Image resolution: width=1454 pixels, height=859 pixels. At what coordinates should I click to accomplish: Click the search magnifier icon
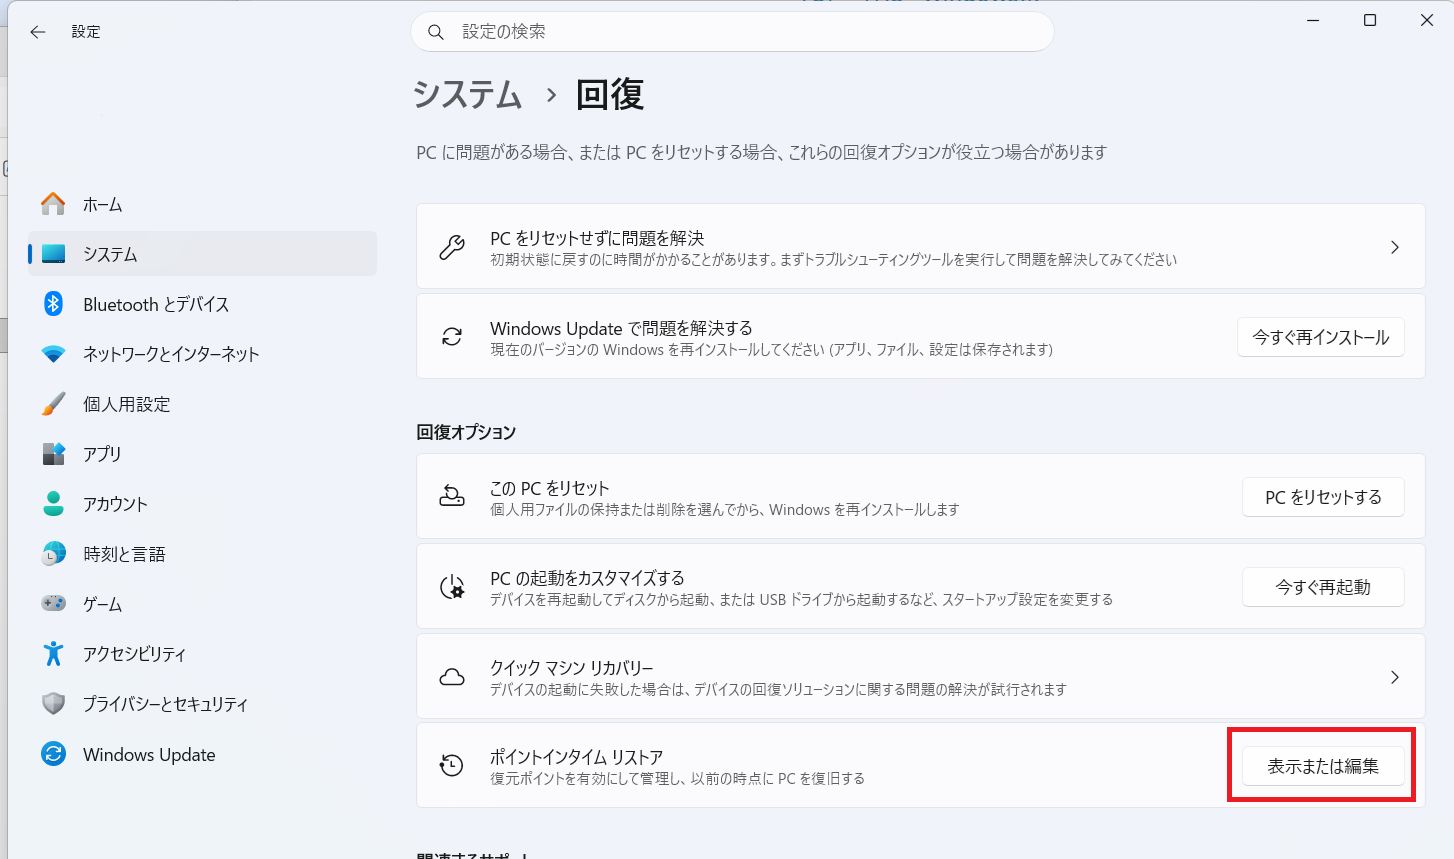click(436, 32)
